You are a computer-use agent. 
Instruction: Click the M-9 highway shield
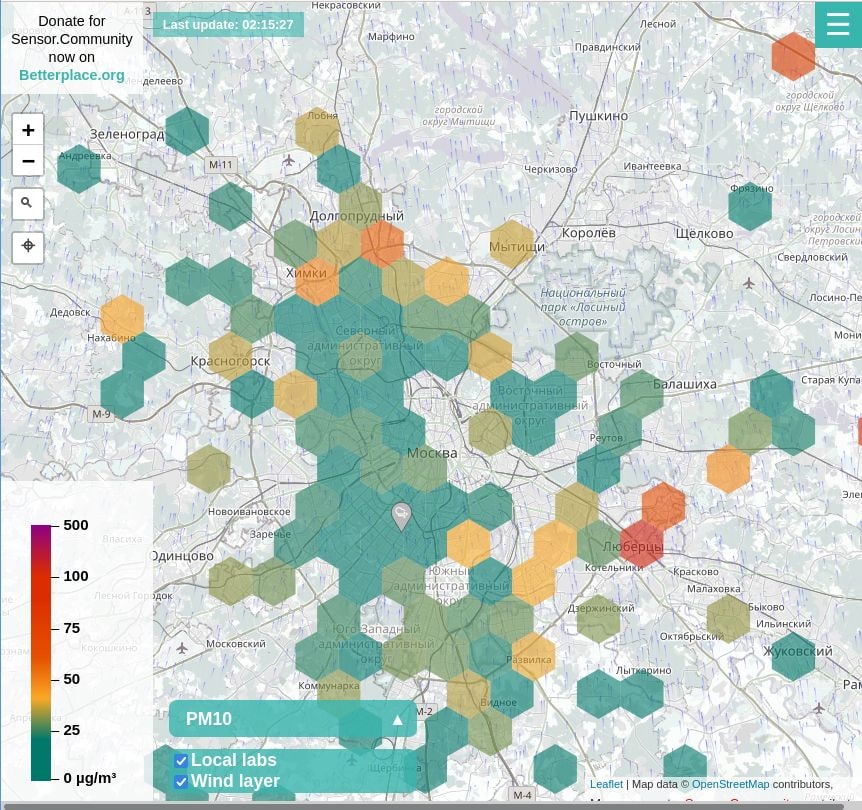click(101, 414)
